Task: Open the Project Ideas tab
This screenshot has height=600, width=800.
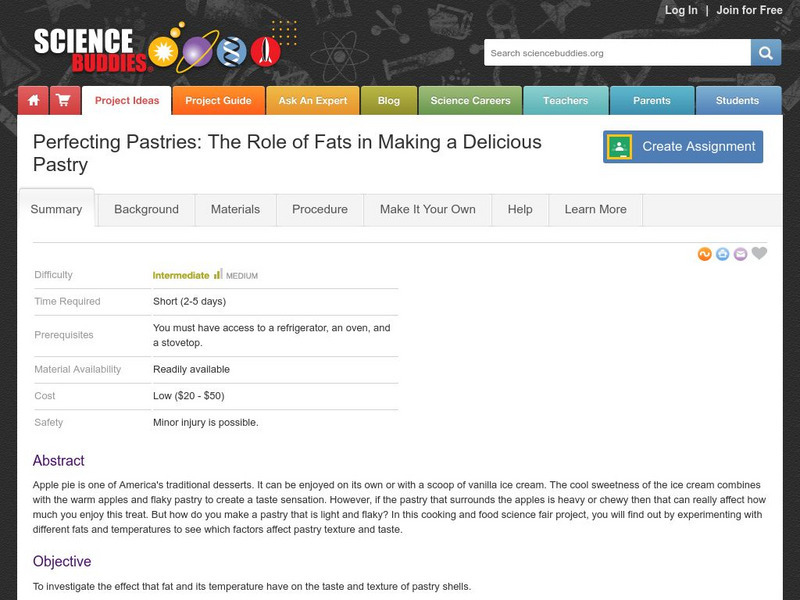Action: 127,101
